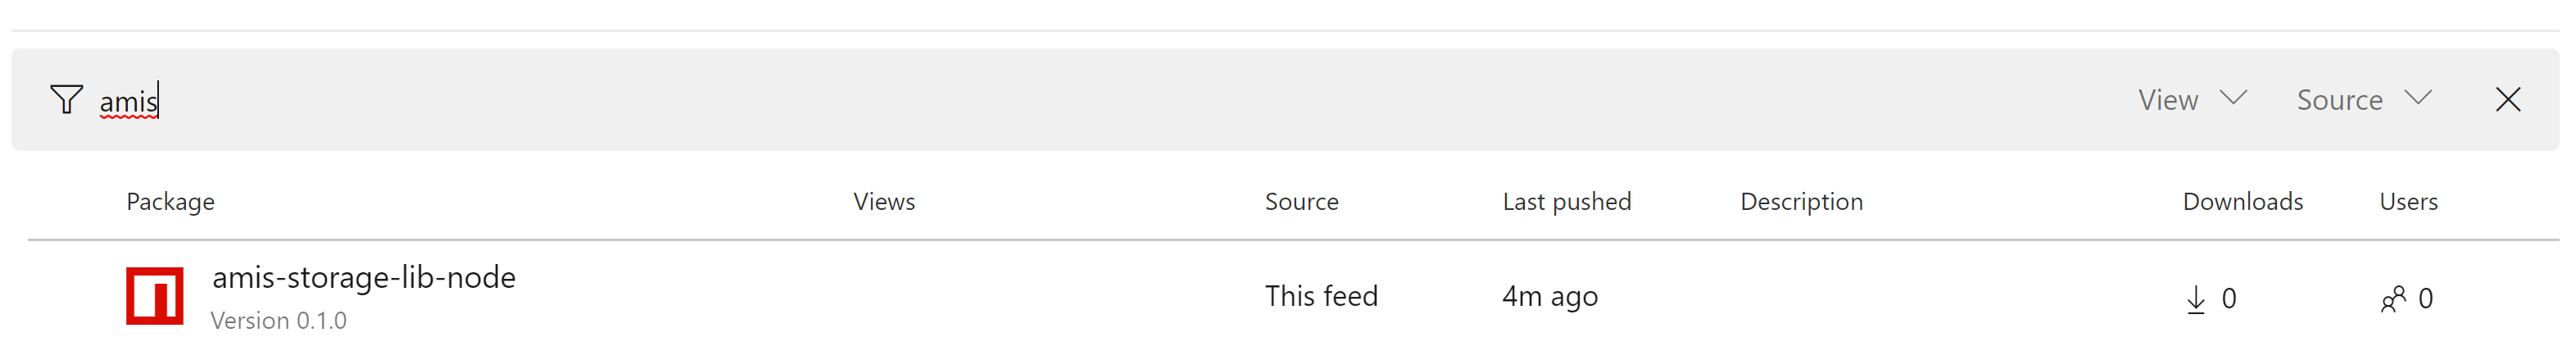Click the Source column header
Viewport: 2576px width, 360px height.
pos(1301,202)
